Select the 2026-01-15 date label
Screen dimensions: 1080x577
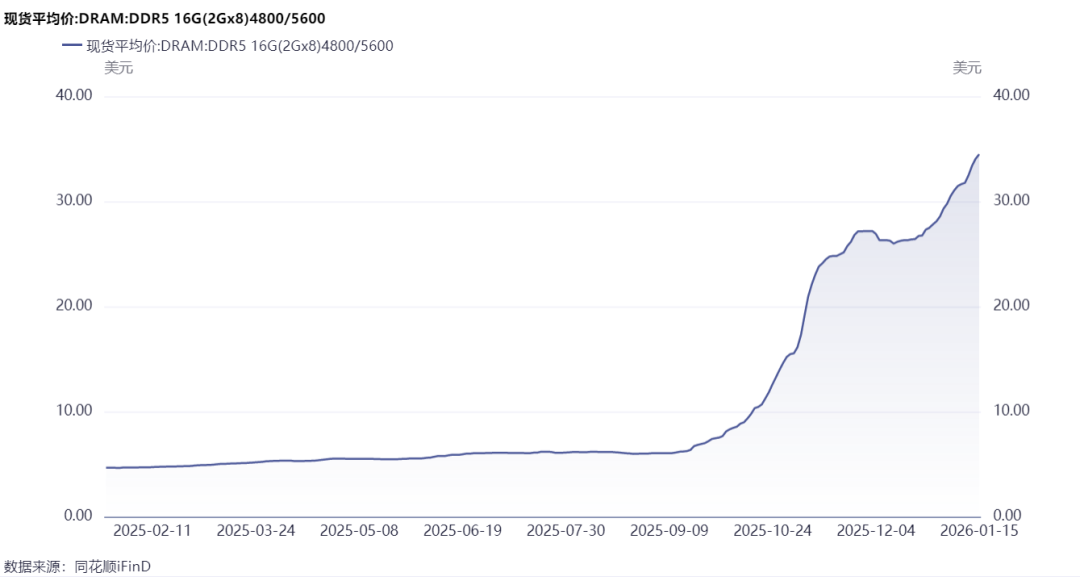coord(979,531)
